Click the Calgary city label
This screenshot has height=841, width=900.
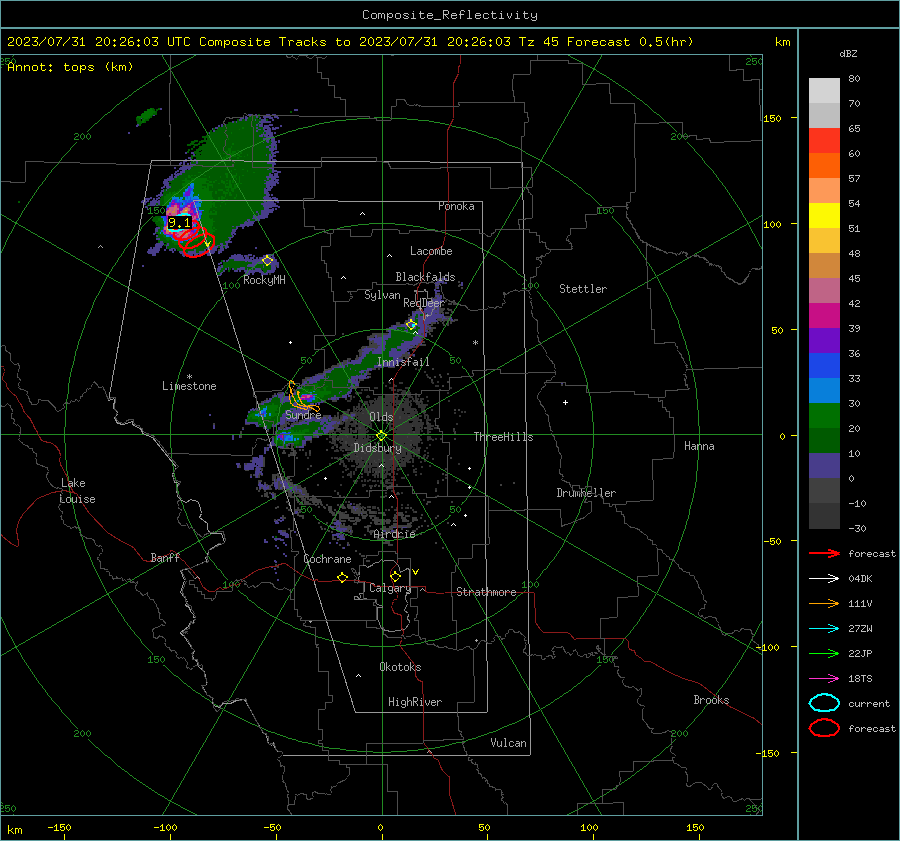tap(390, 588)
